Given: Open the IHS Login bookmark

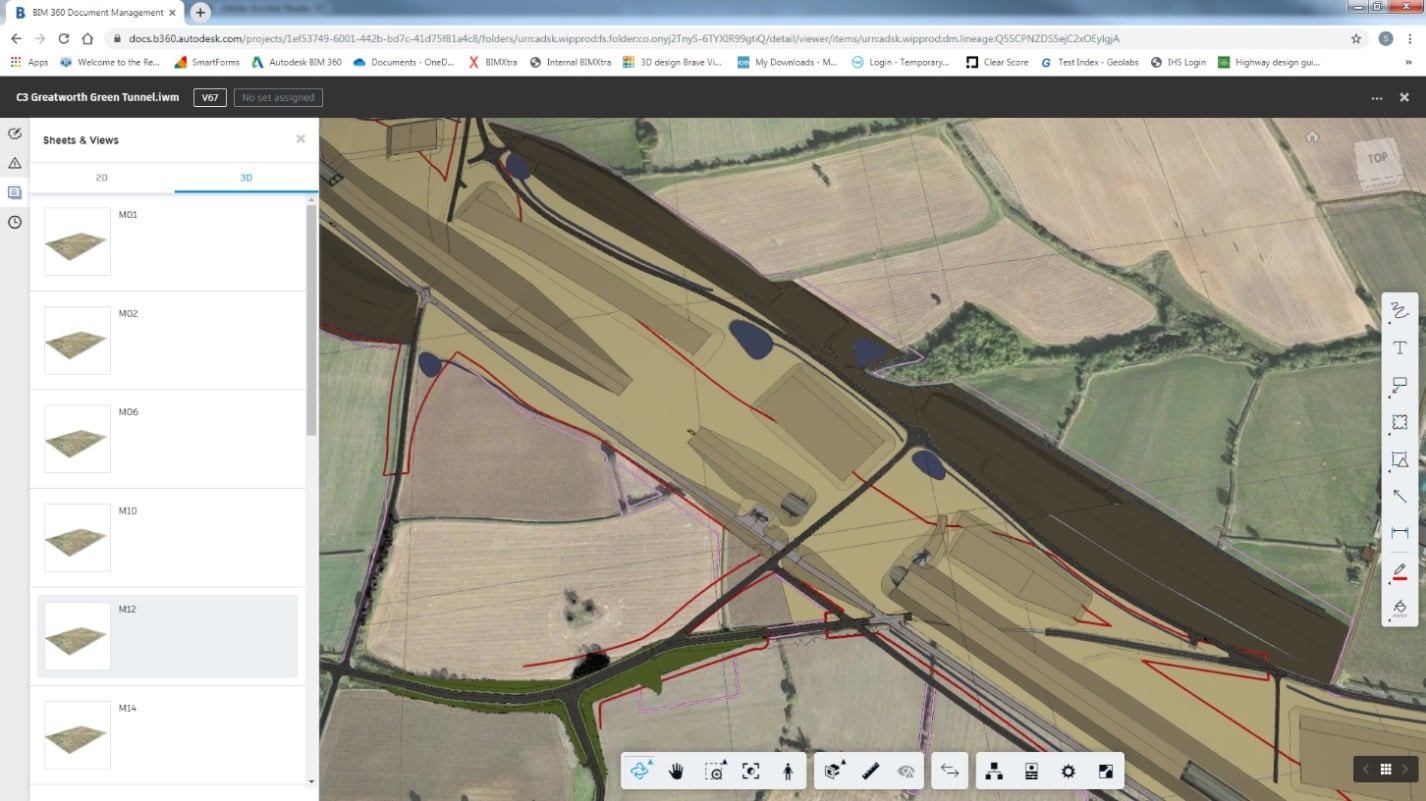Looking at the screenshot, I should point(1178,62).
